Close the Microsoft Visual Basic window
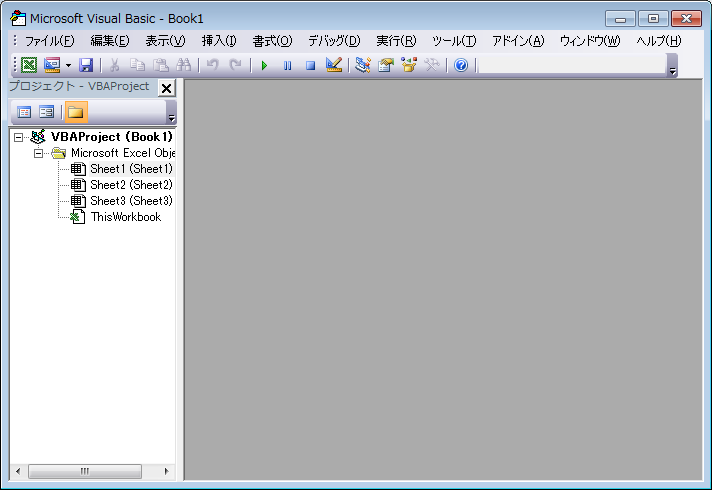The height and width of the screenshot is (490, 712). point(686,19)
